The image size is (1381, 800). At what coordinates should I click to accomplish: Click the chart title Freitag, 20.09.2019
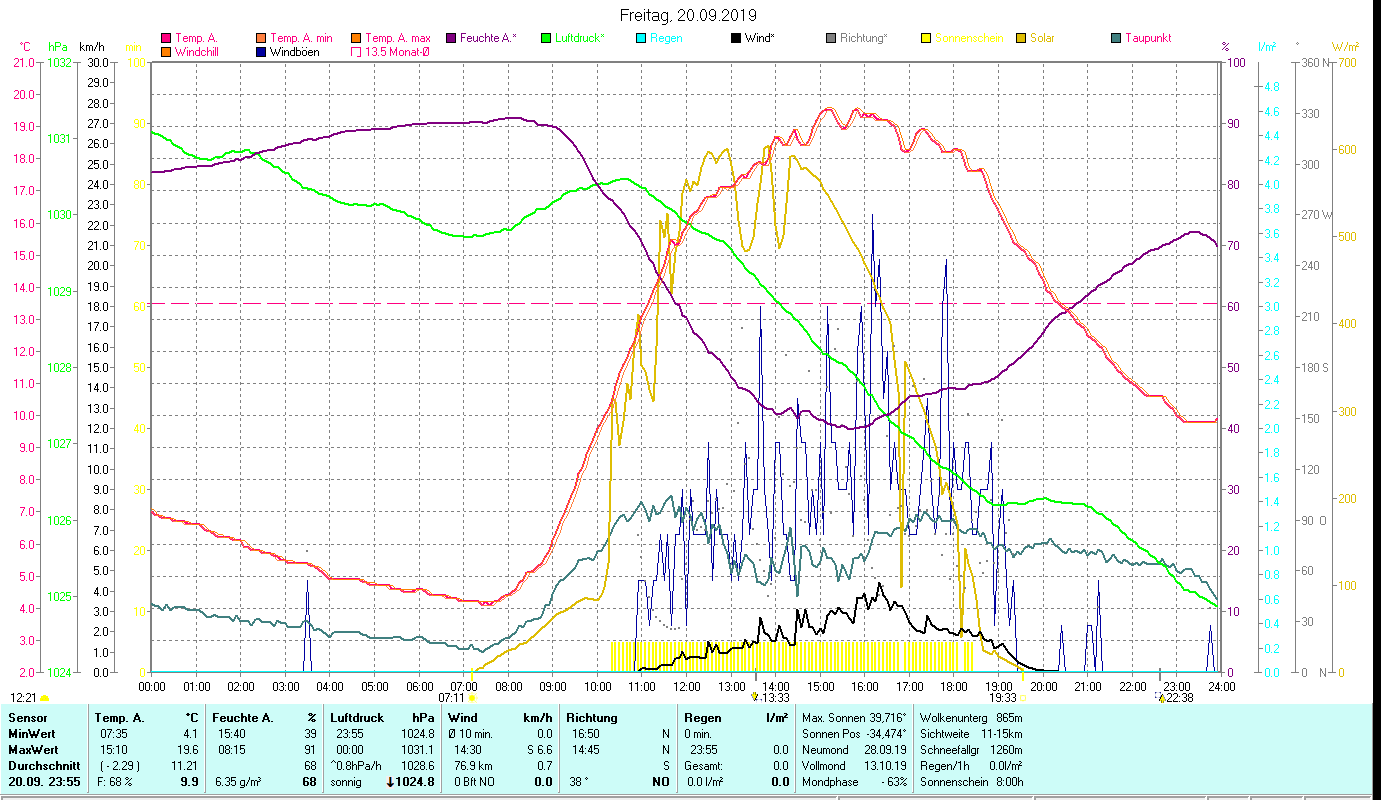click(688, 15)
